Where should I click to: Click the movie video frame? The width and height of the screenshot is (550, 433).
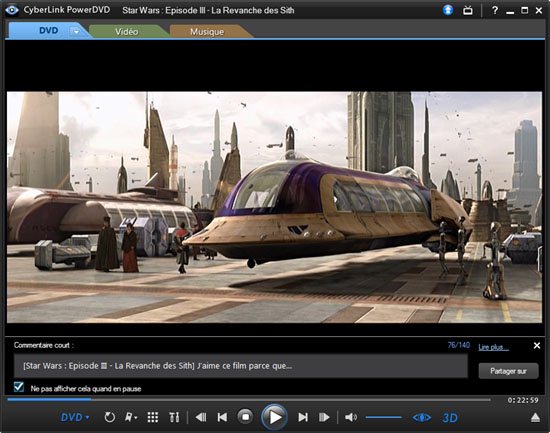point(274,207)
